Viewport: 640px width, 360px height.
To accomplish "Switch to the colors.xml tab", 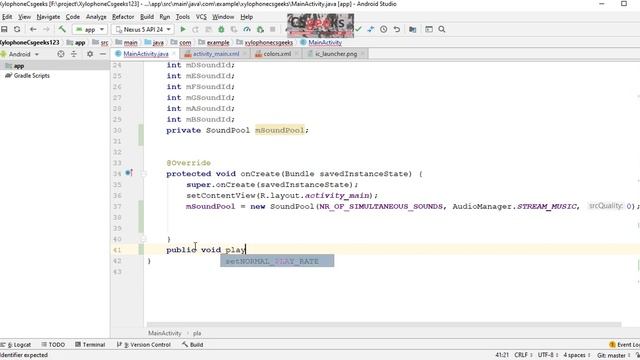I will coord(277,54).
